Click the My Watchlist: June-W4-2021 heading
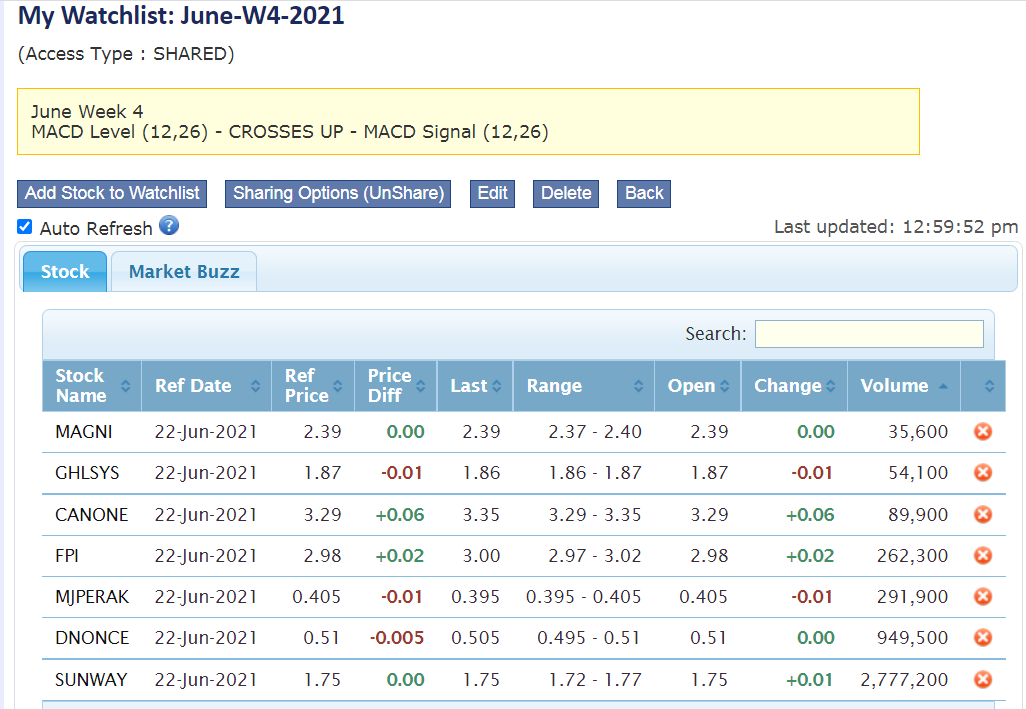The height and width of the screenshot is (709, 1026). tap(181, 16)
